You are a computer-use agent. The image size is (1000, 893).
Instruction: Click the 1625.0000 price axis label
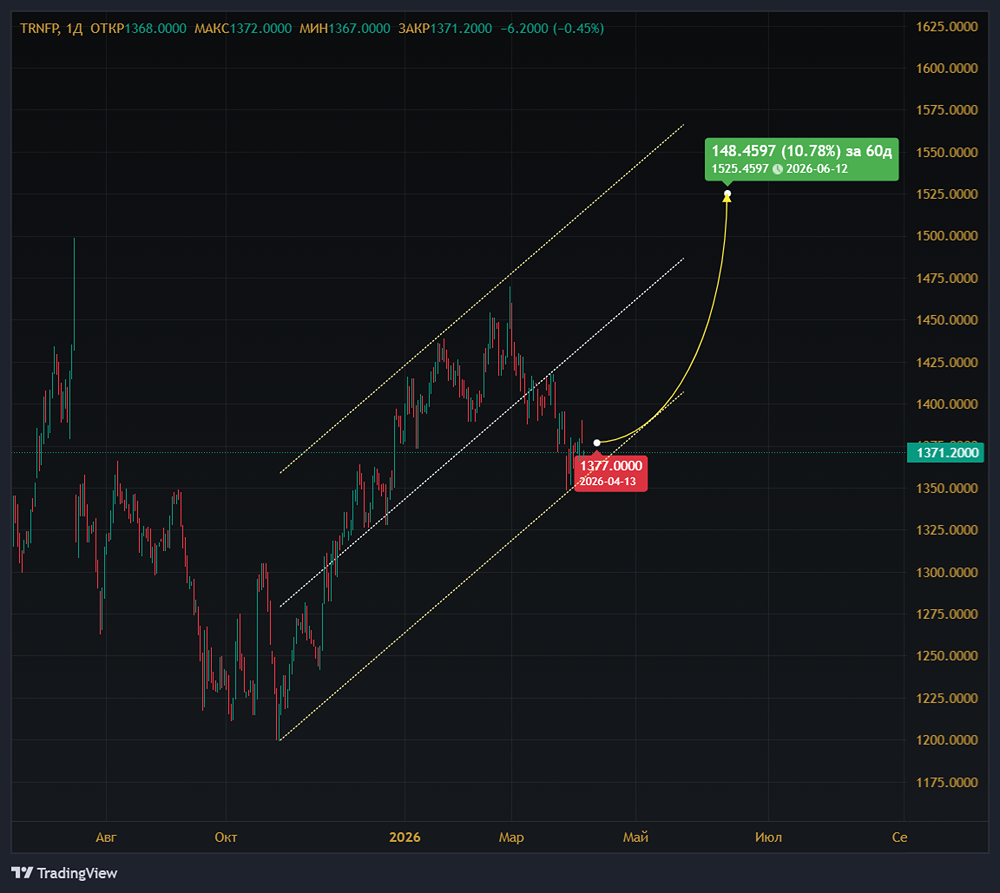(946, 26)
